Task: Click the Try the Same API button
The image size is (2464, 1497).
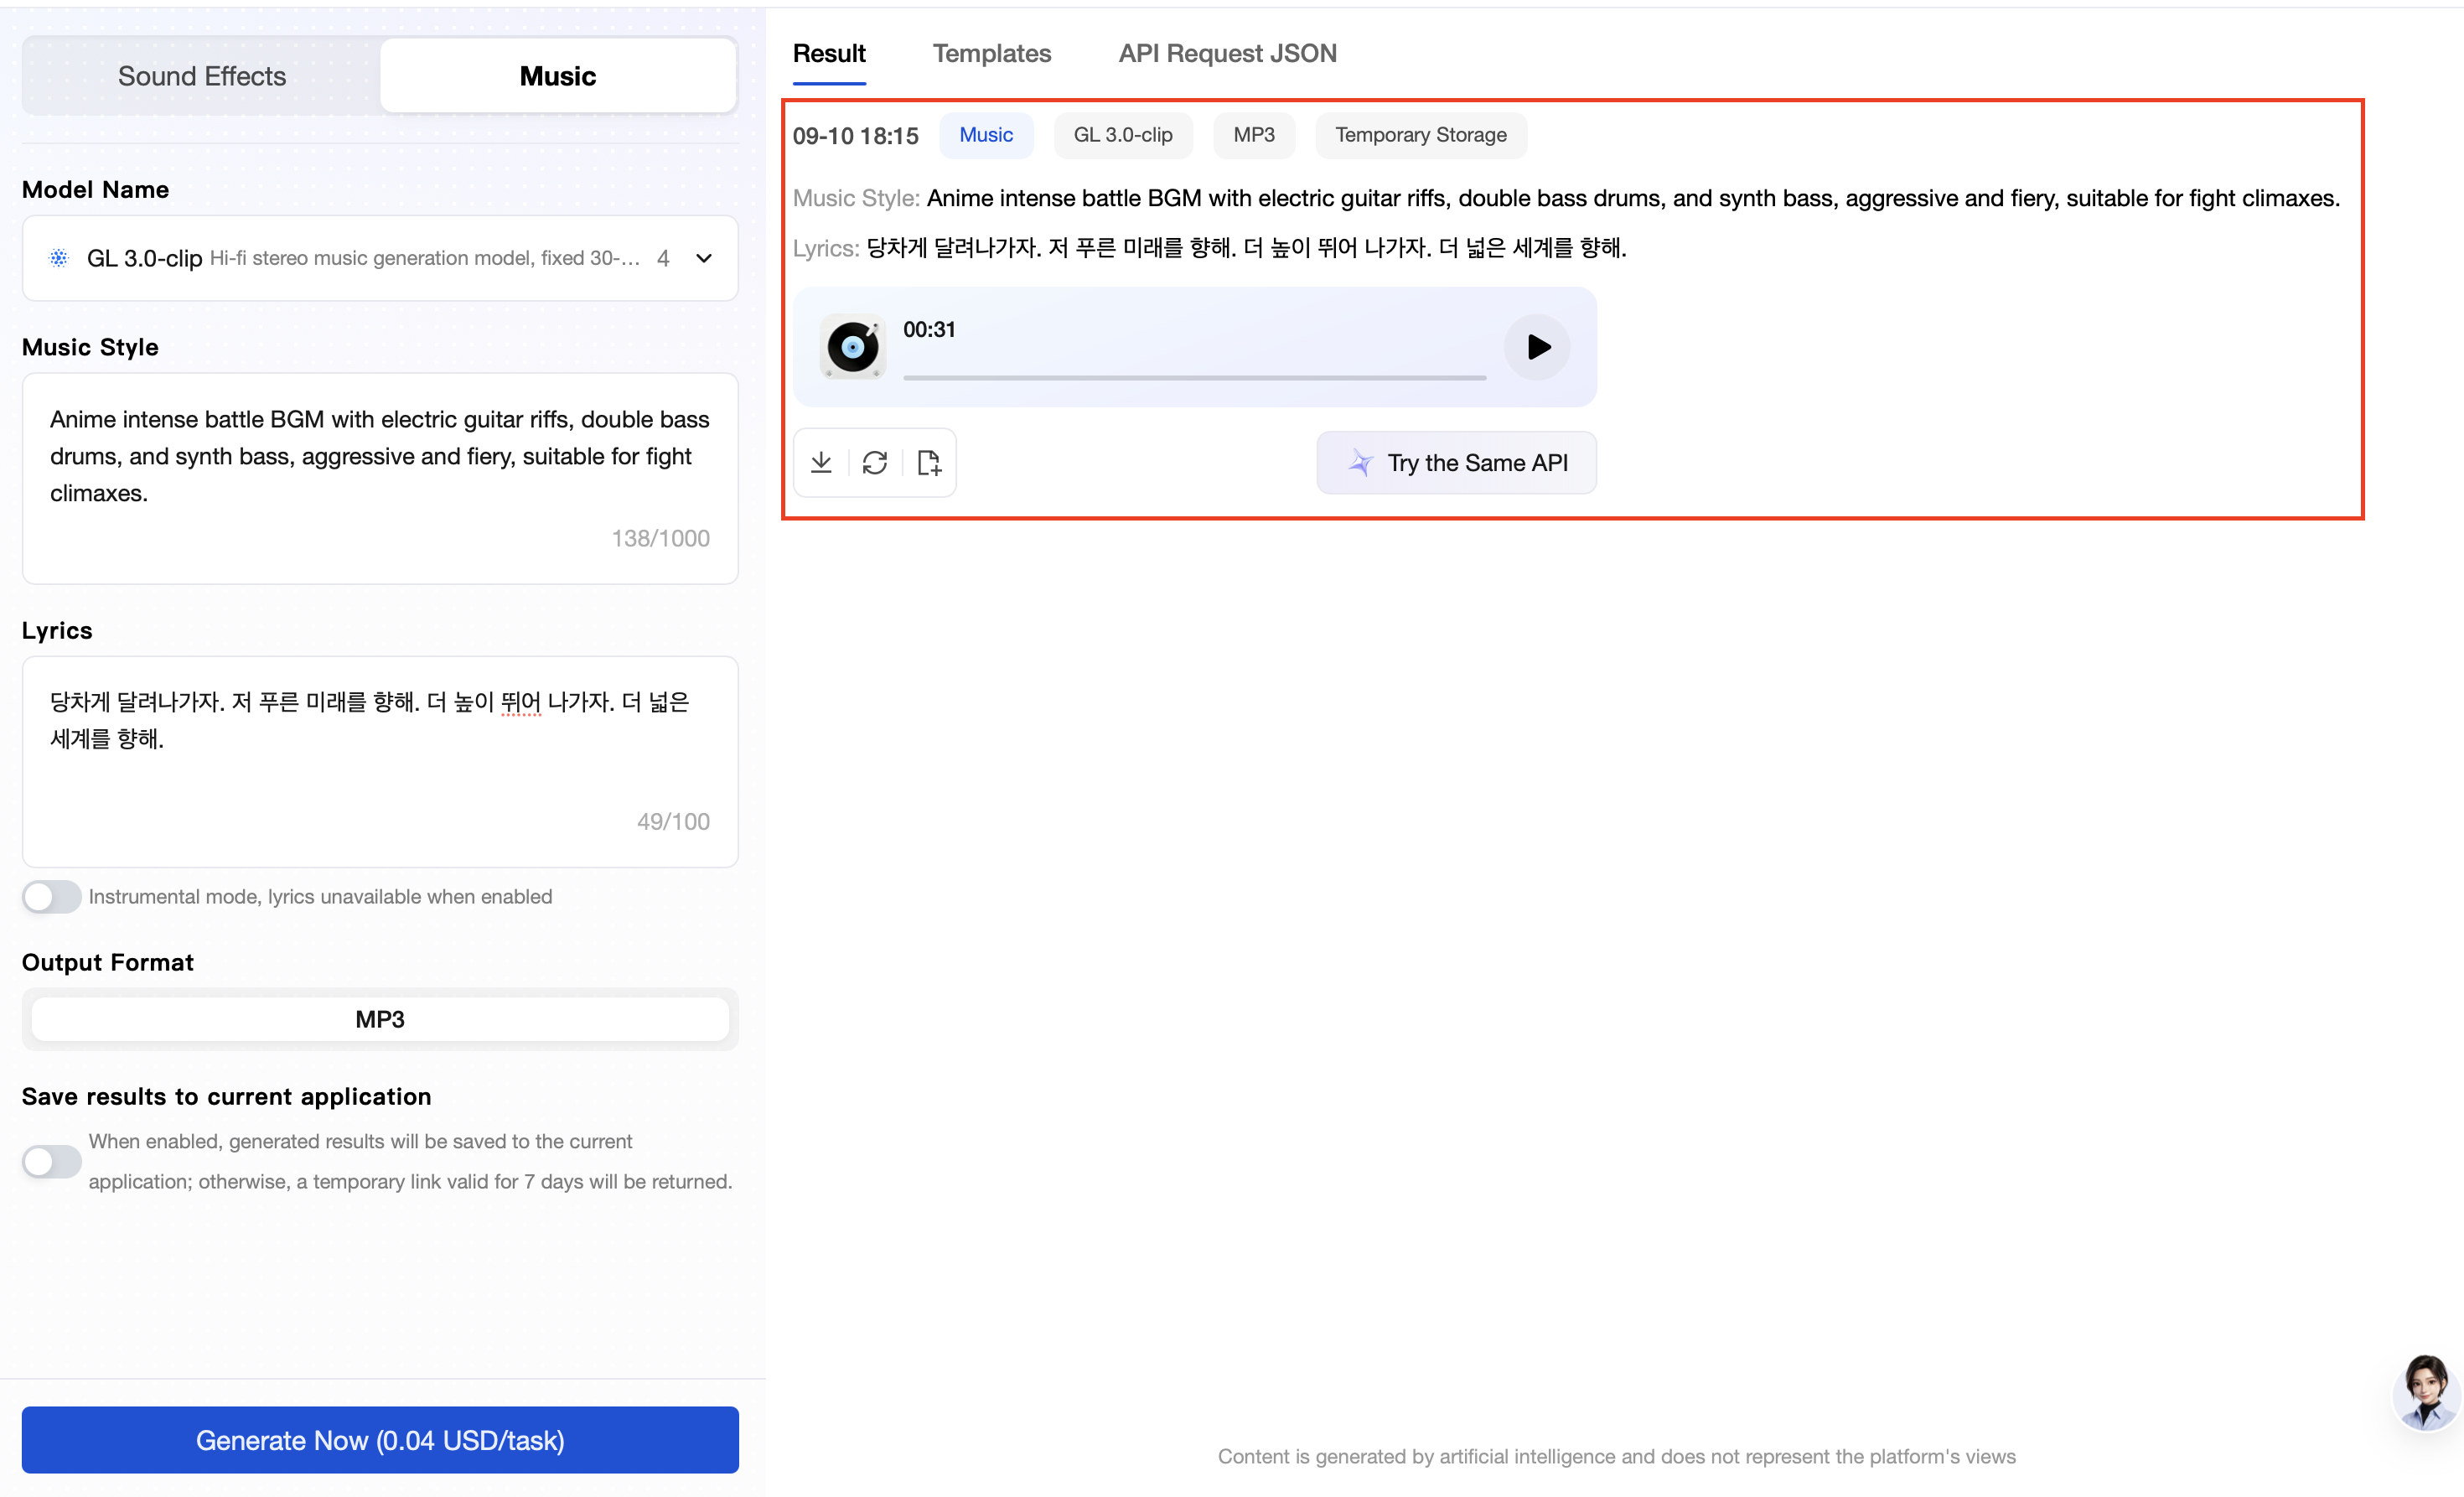Action: pos(1456,462)
